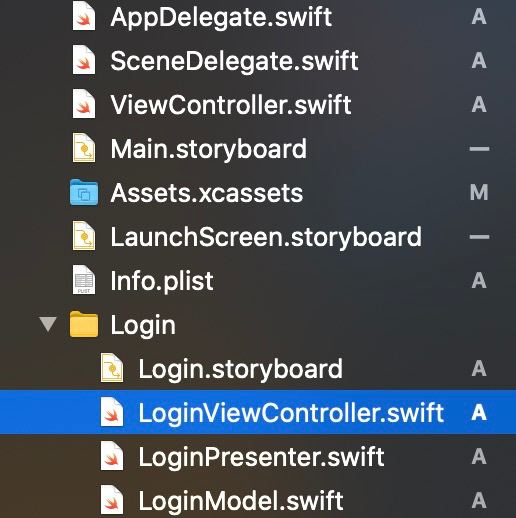The width and height of the screenshot is (516, 518).
Task: Click the LoginPresenter.swift file icon
Action: [112, 457]
